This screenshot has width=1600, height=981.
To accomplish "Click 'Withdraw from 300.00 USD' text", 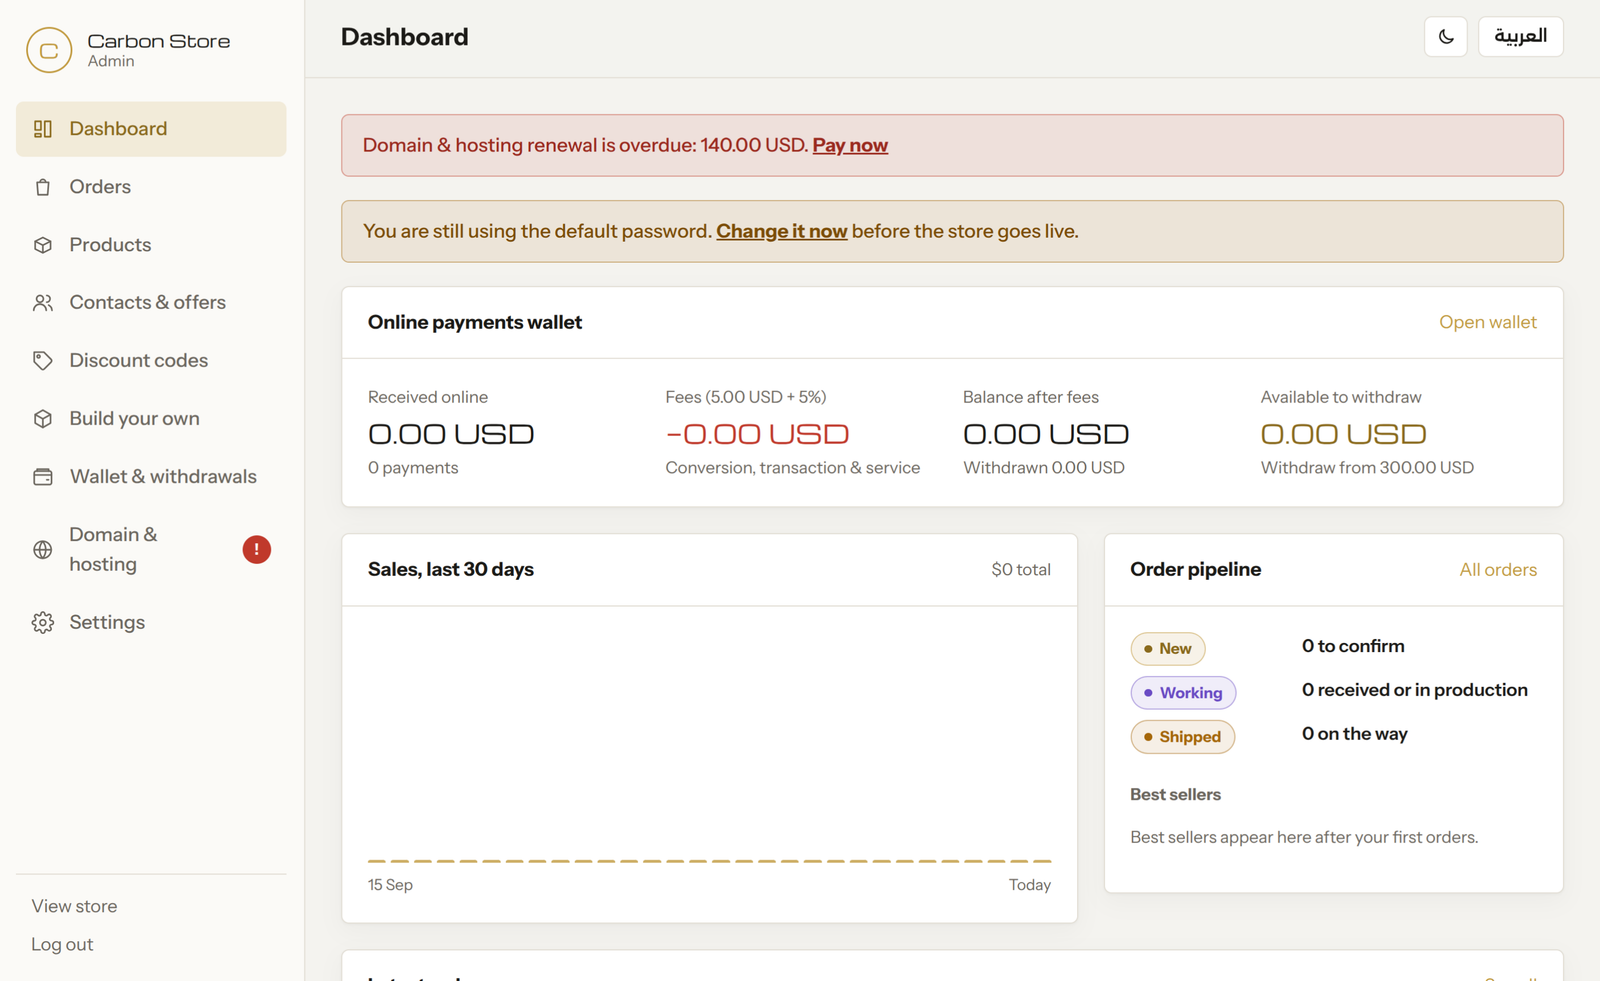I will 1367,468.
